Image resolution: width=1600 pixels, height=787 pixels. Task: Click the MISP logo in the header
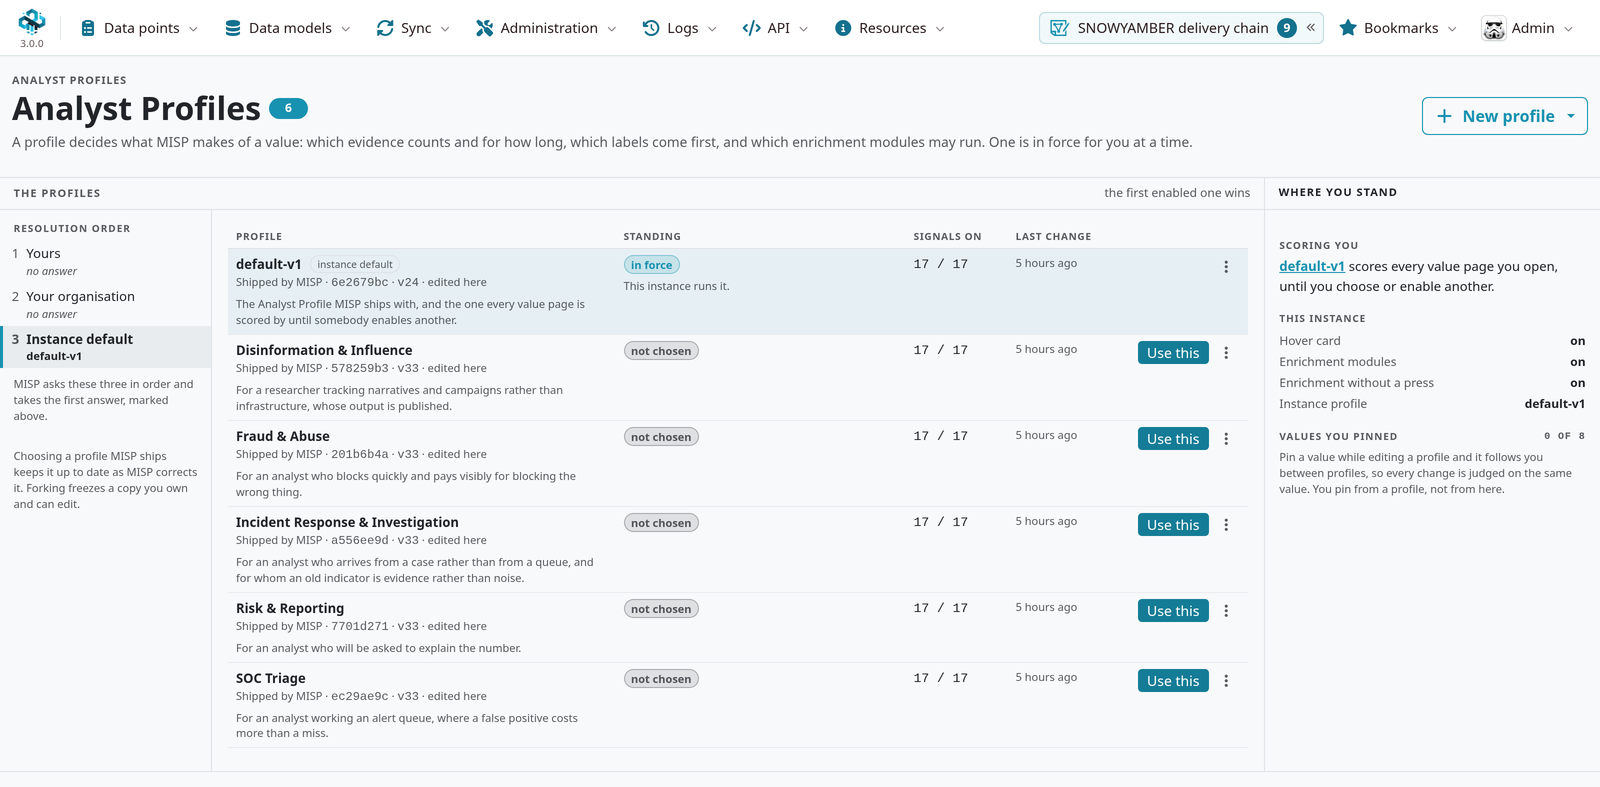(x=32, y=22)
